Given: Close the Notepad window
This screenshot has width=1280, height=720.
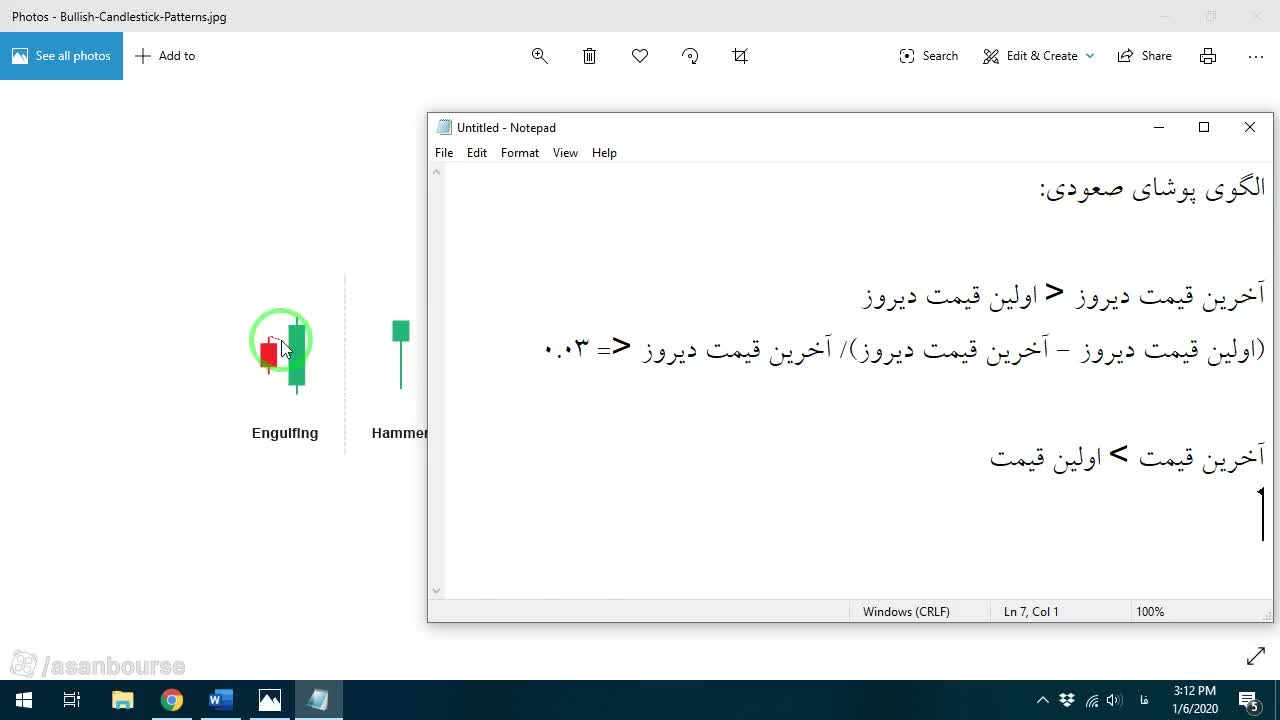Looking at the screenshot, I should pos(1250,127).
